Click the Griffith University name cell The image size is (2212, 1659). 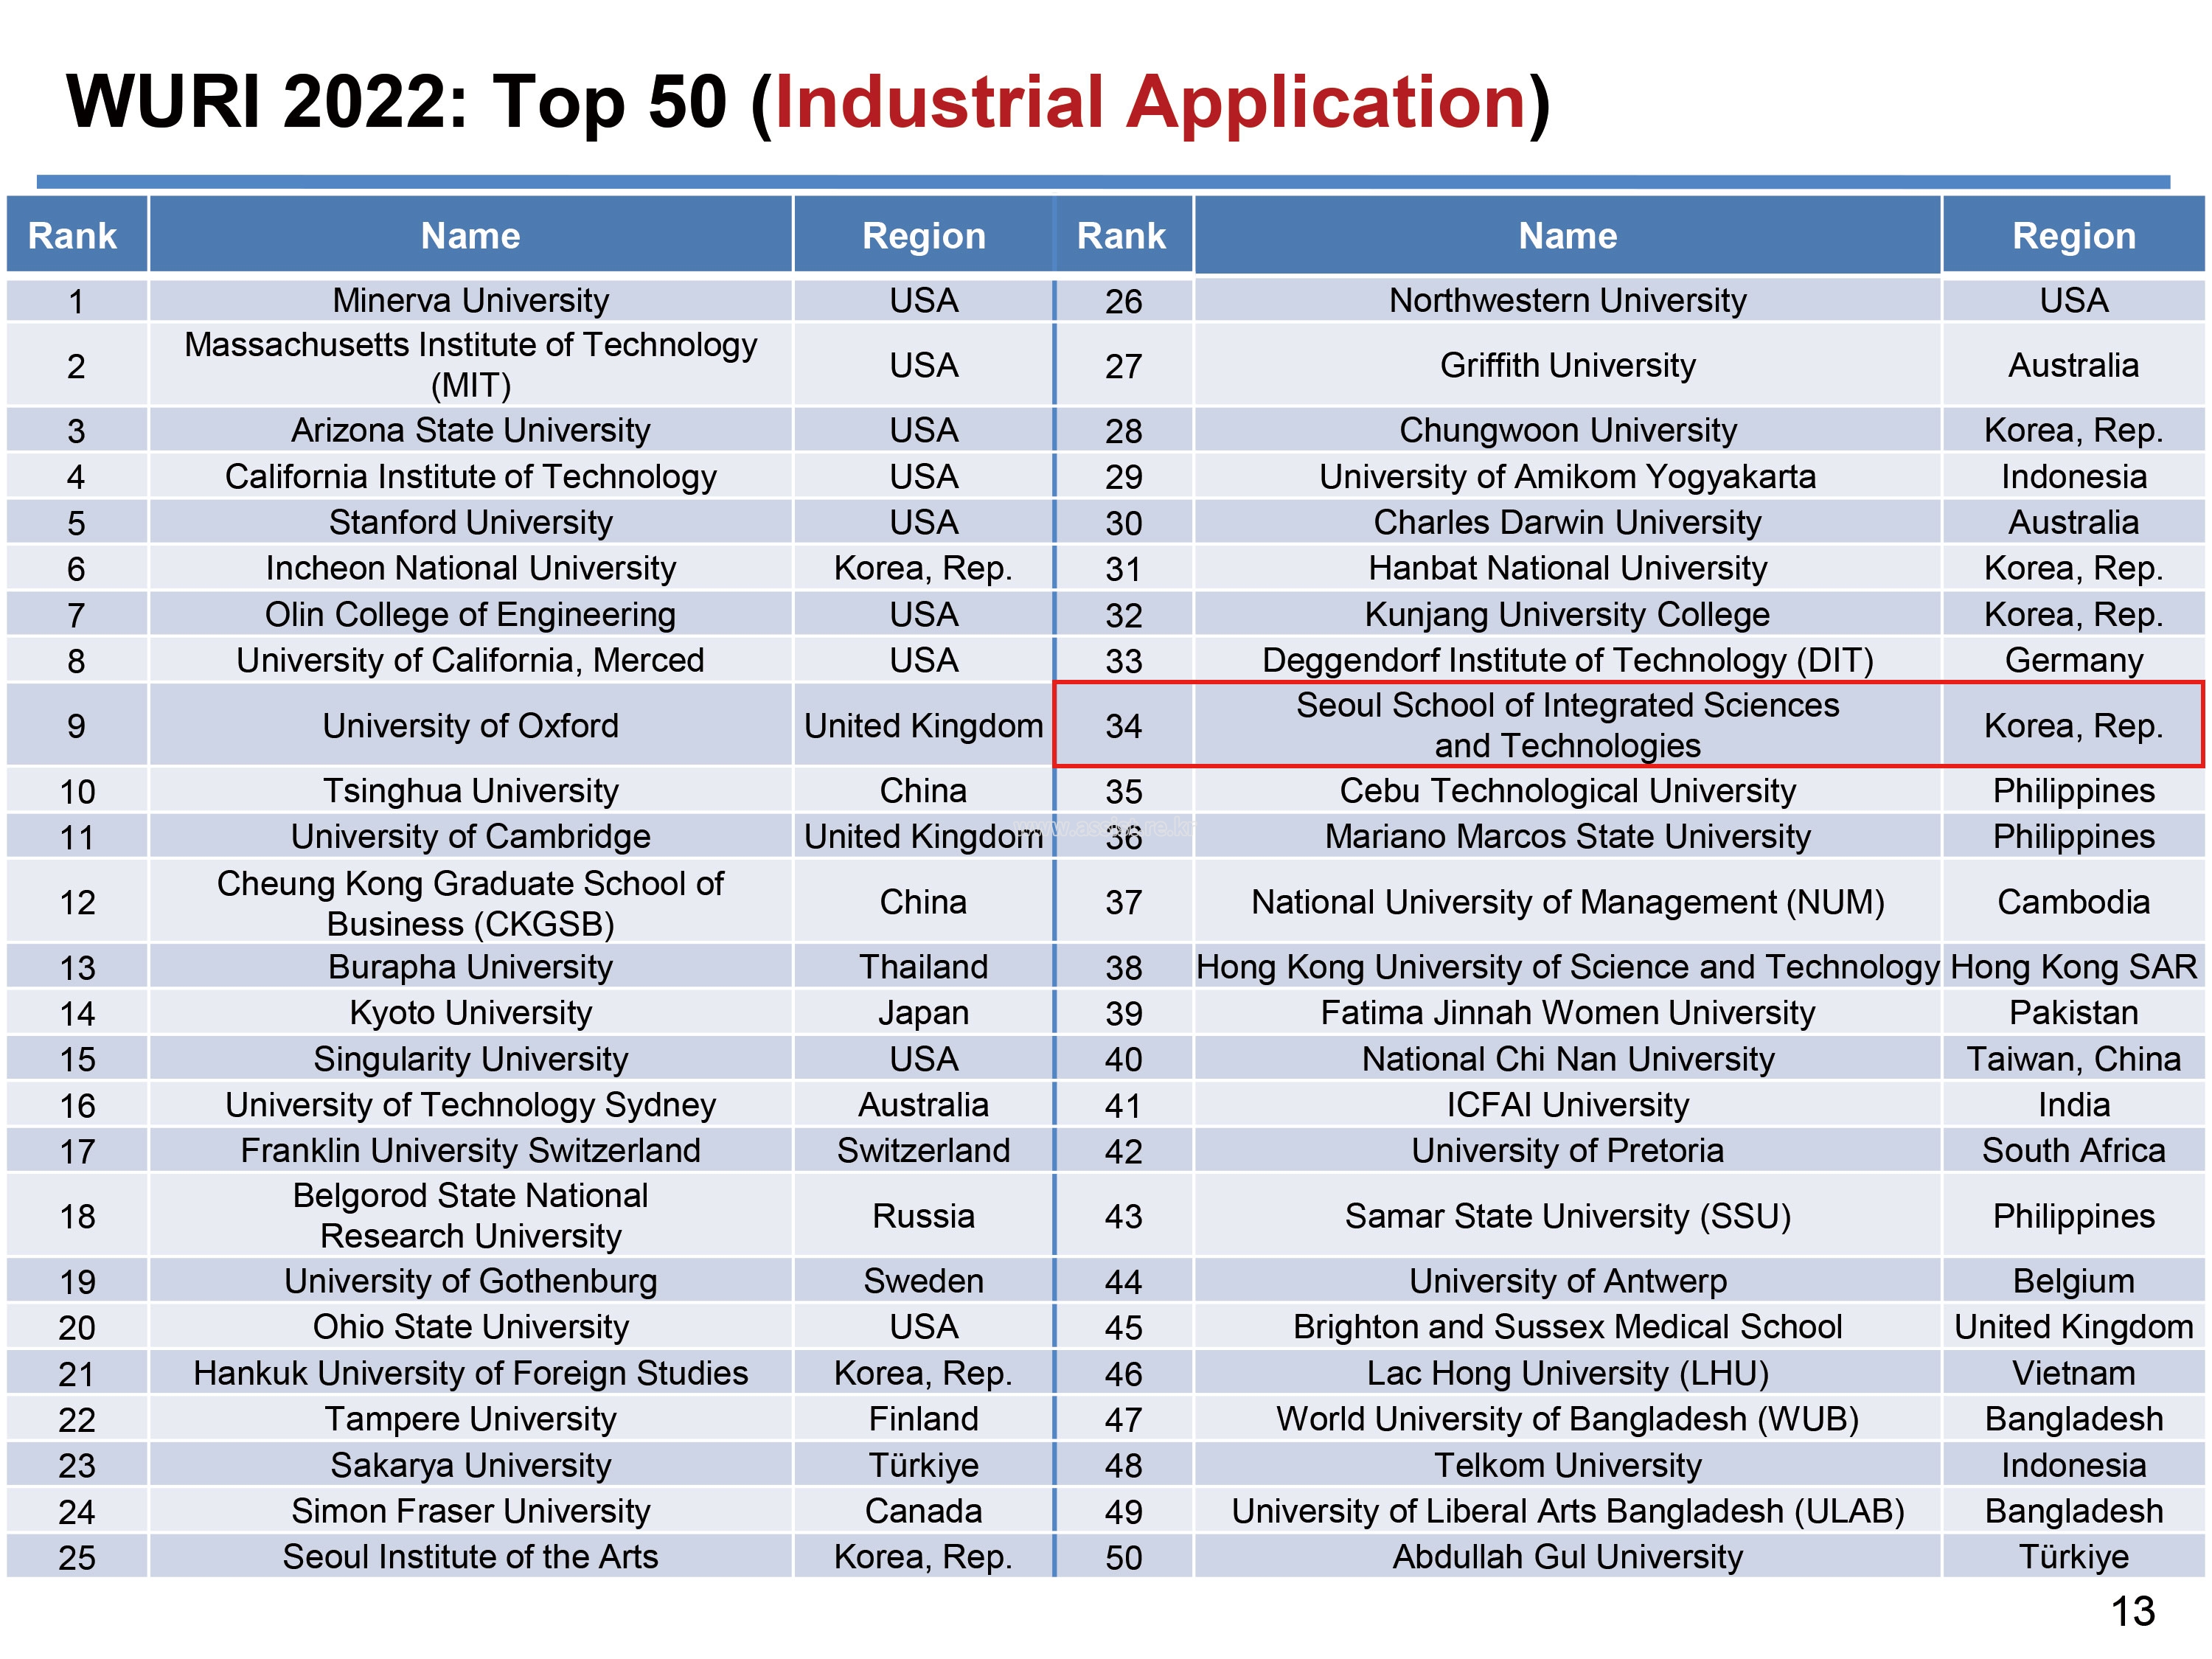1567,365
